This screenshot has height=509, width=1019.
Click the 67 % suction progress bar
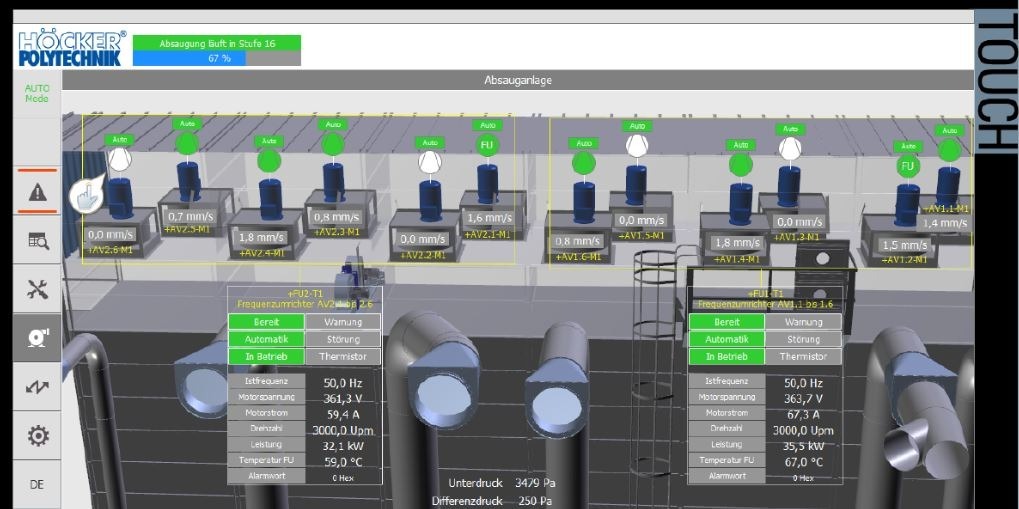coord(217,59)
